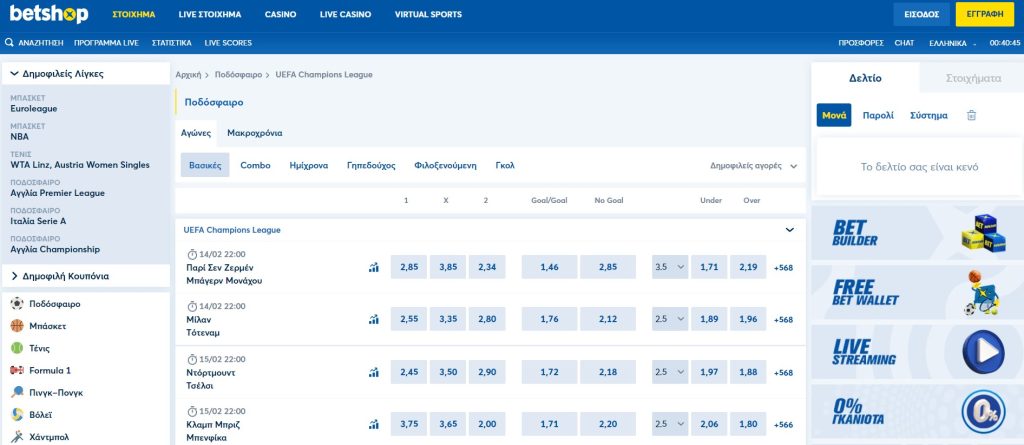Select Πινγκ-Πονγκ paddle icon
The height and width of the screenshot is (445, 1024).
17,392
